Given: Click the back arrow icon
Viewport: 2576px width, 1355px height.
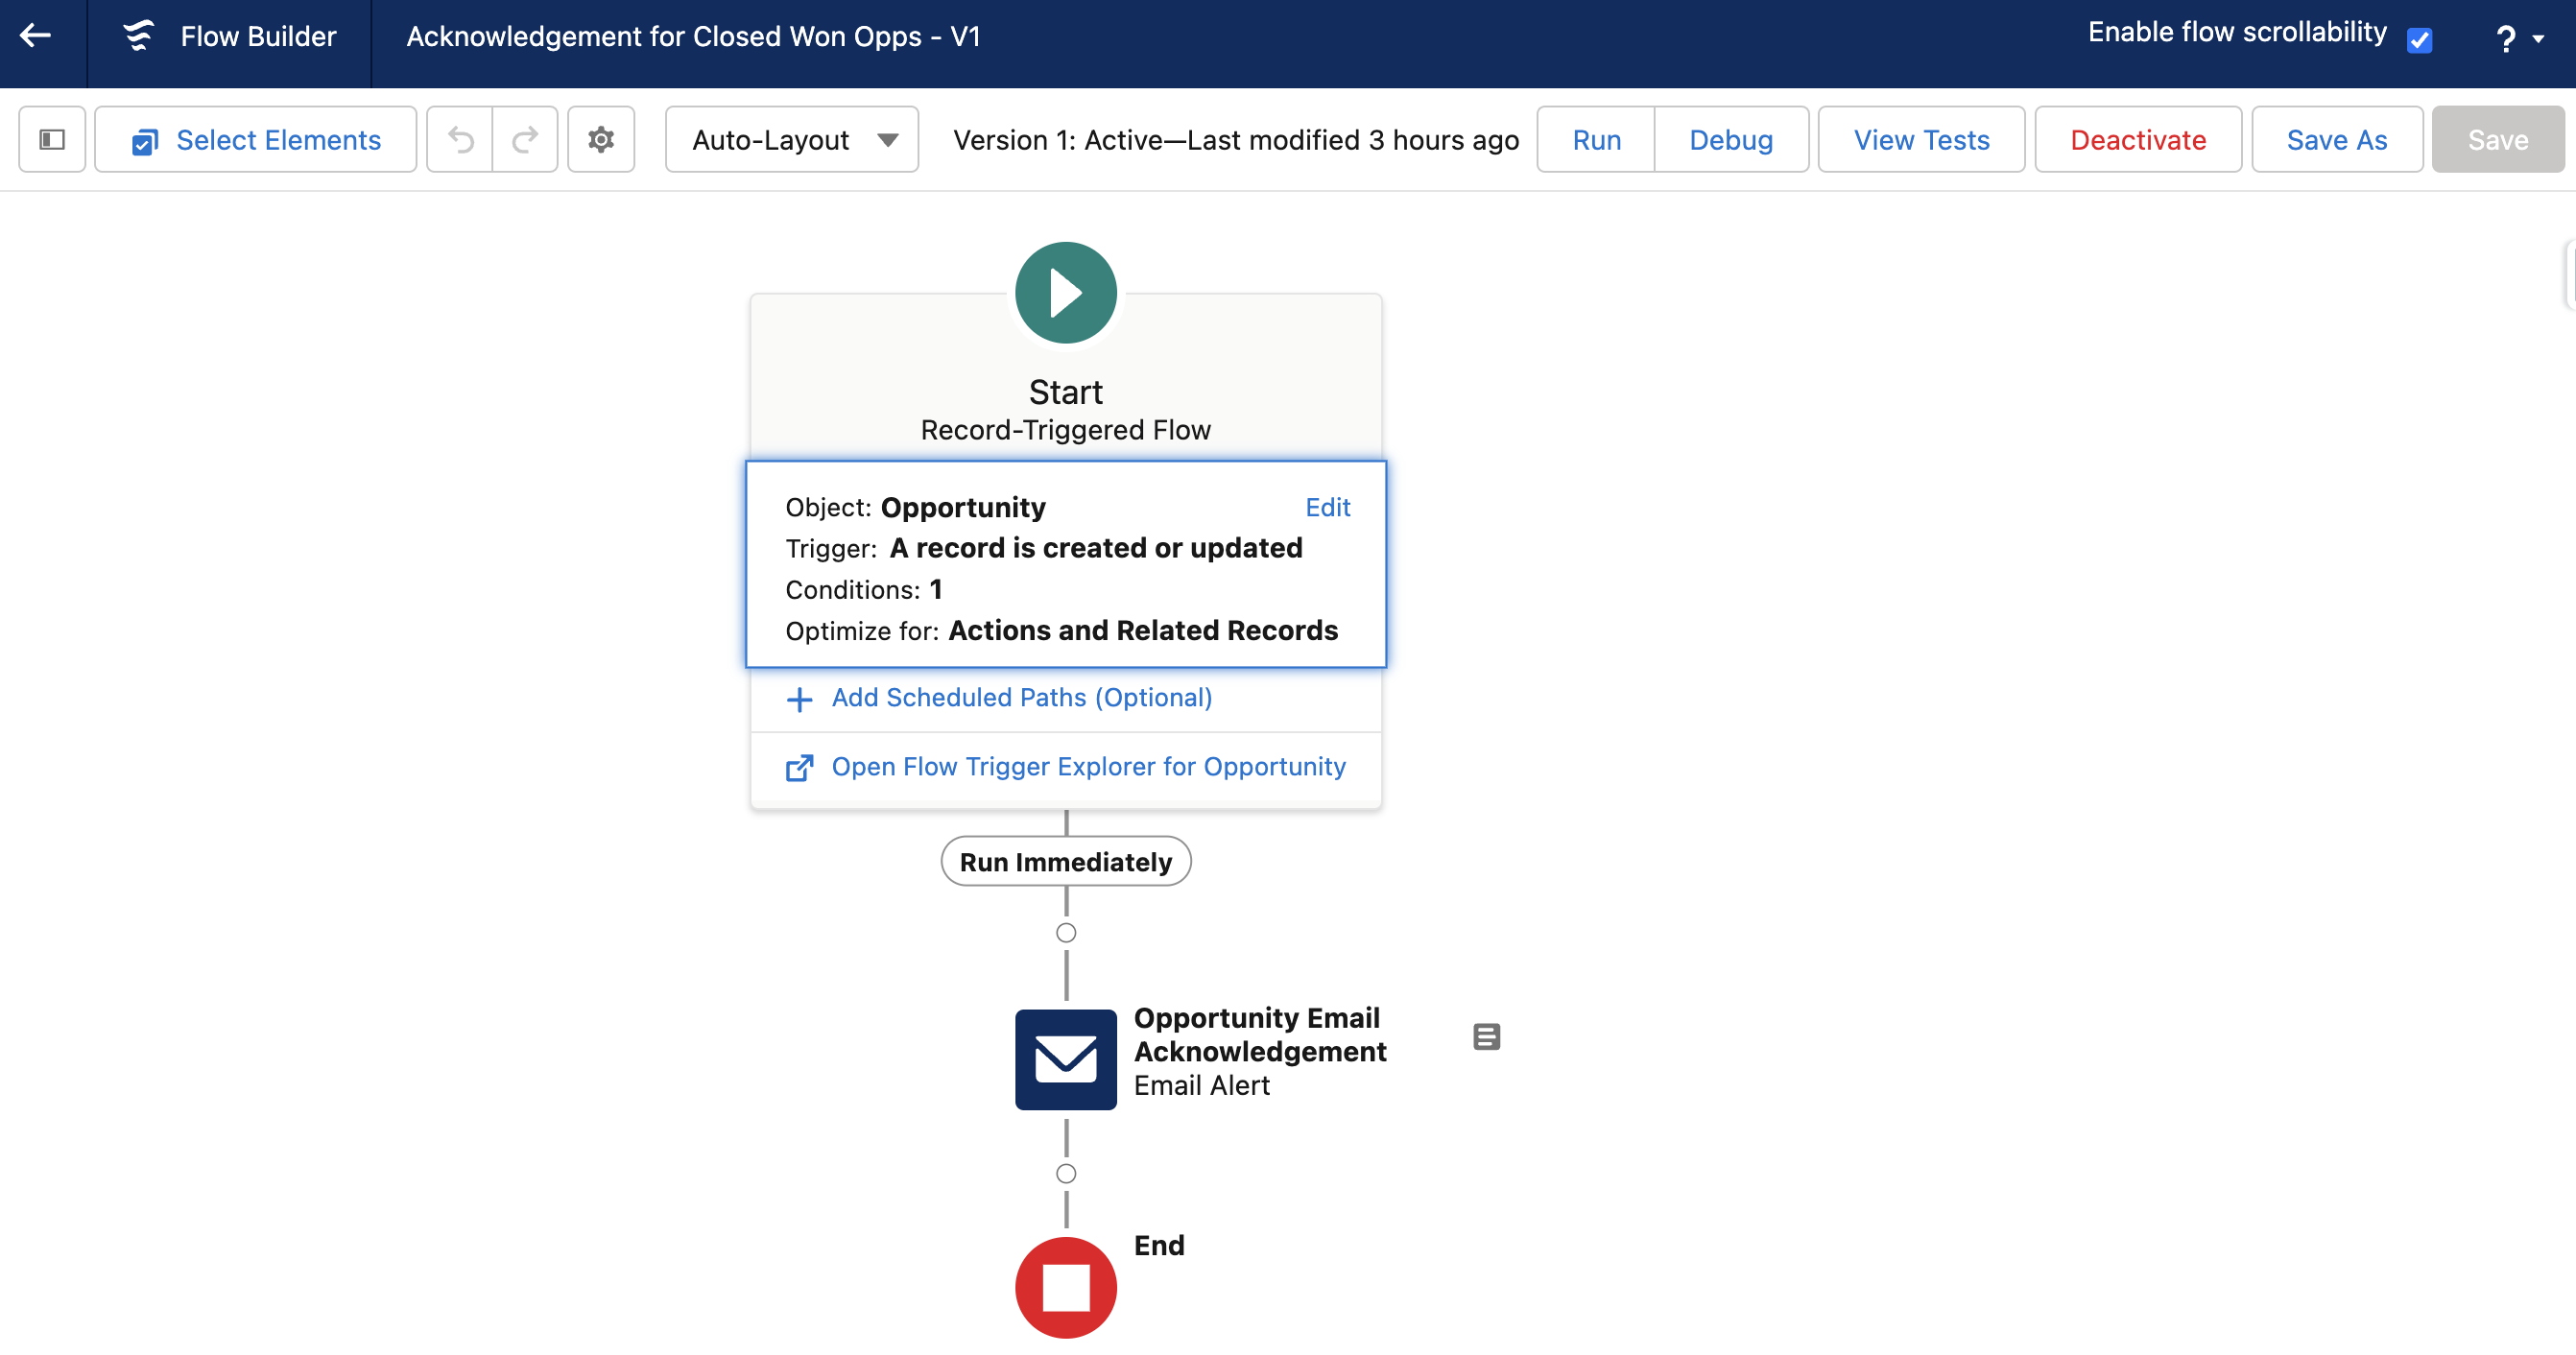Looking at the screenshot, I should [36, 36].
